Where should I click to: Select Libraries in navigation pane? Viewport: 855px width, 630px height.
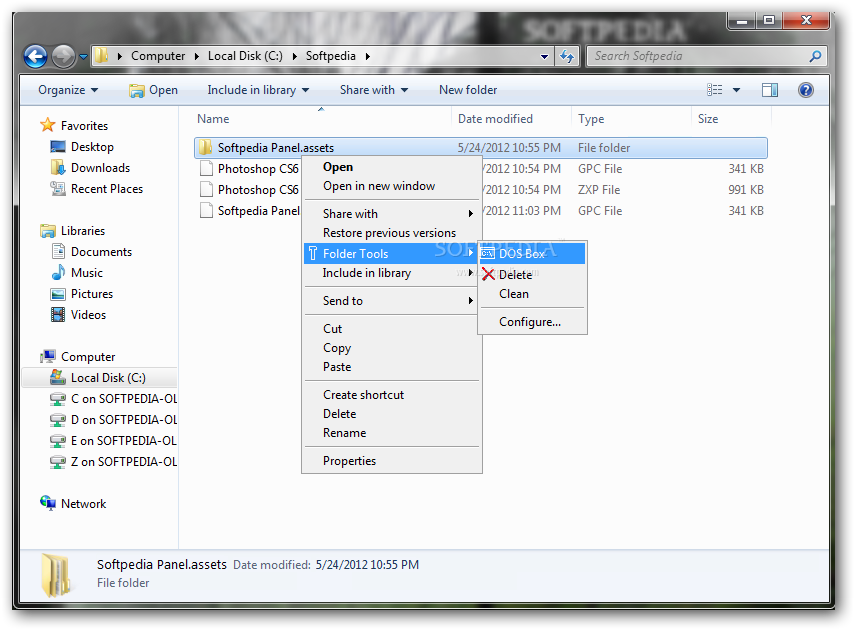(x=72, y=231)
